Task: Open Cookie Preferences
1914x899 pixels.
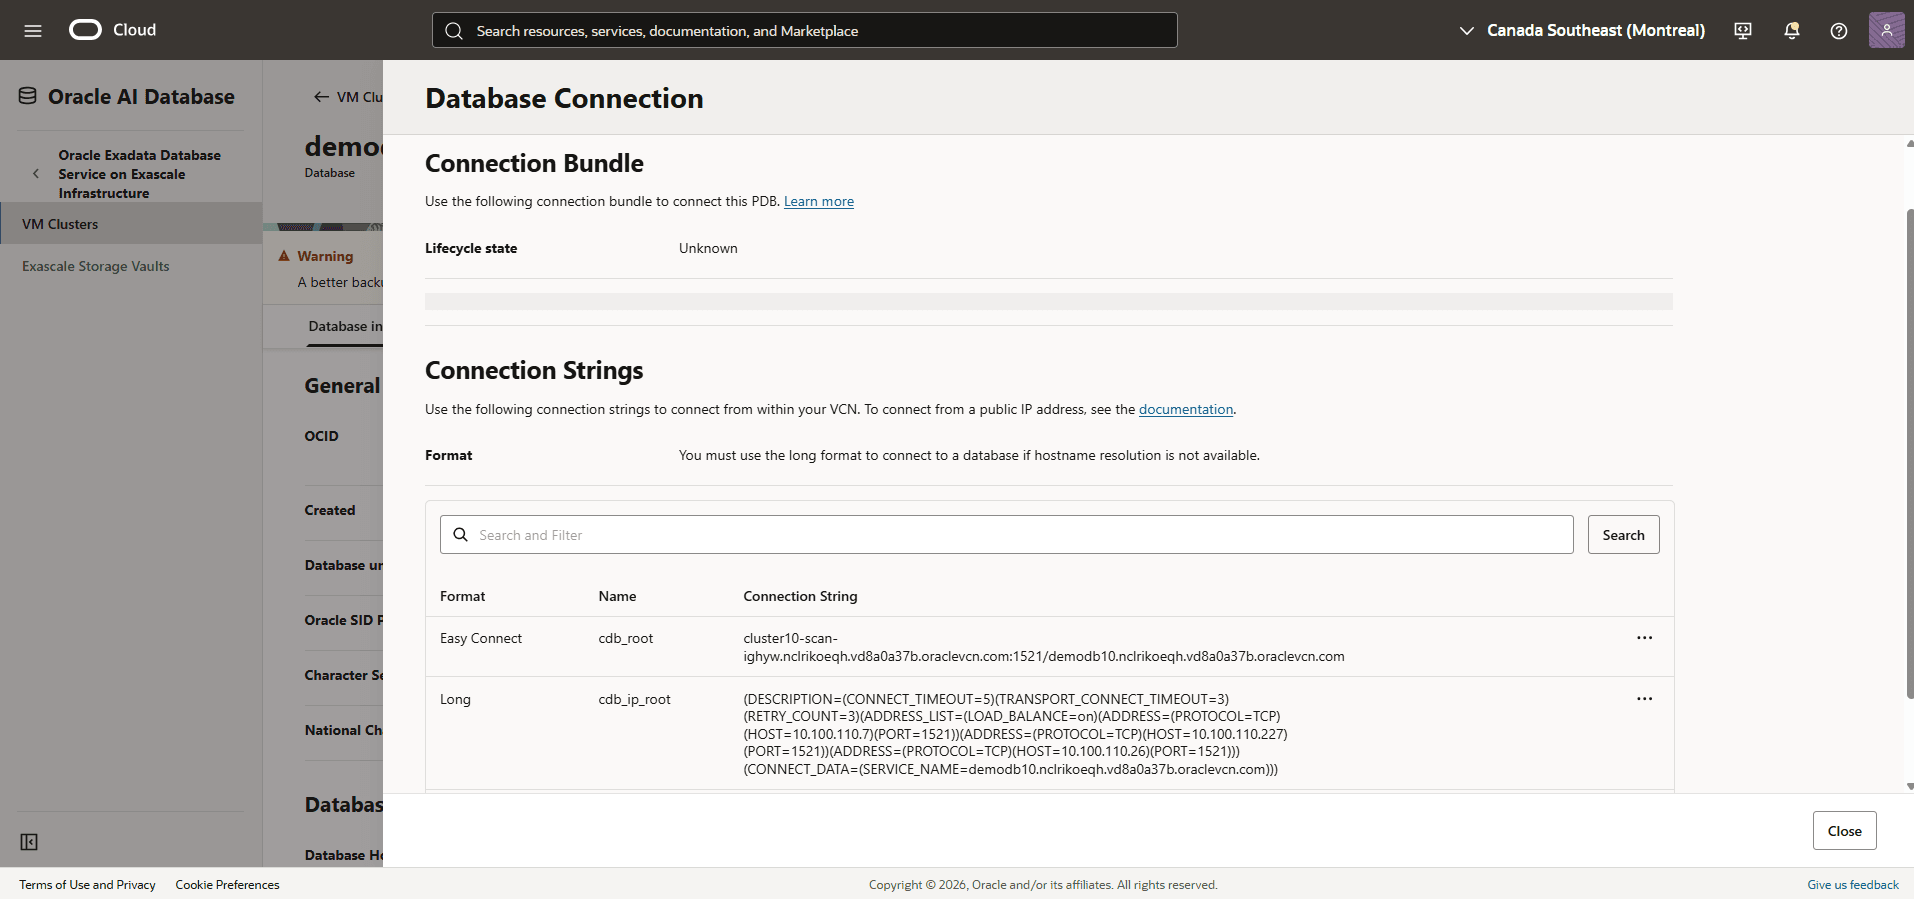Action: click(227, 885)
